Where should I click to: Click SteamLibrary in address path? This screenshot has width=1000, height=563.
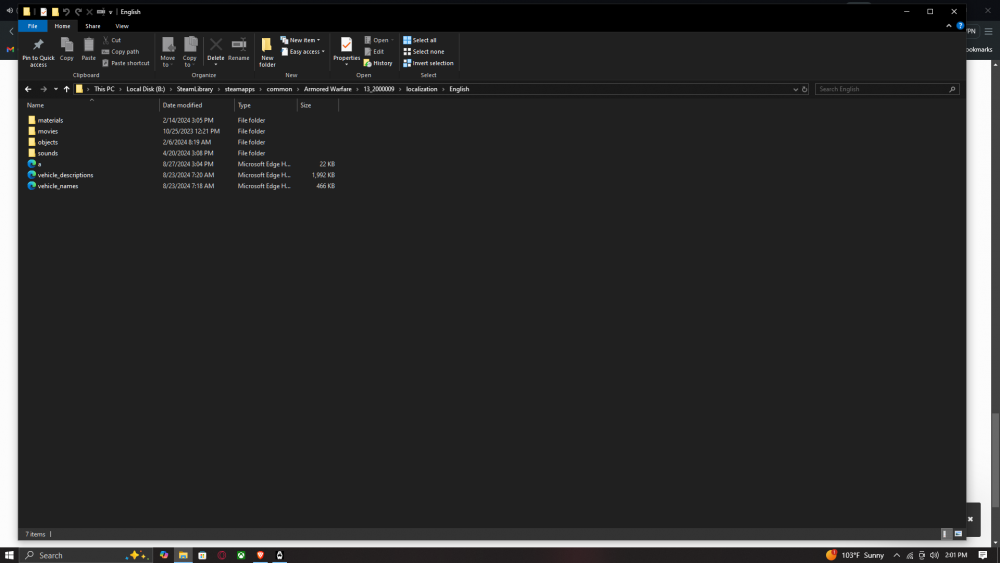click(195, 89)
